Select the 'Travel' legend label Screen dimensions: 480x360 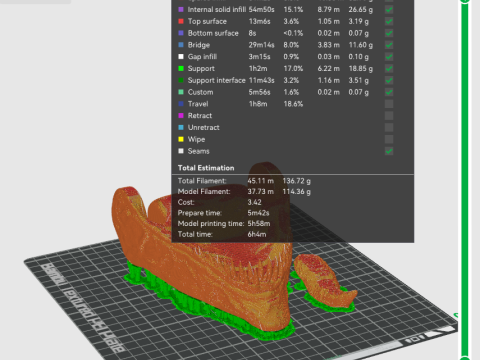[198, 104]
